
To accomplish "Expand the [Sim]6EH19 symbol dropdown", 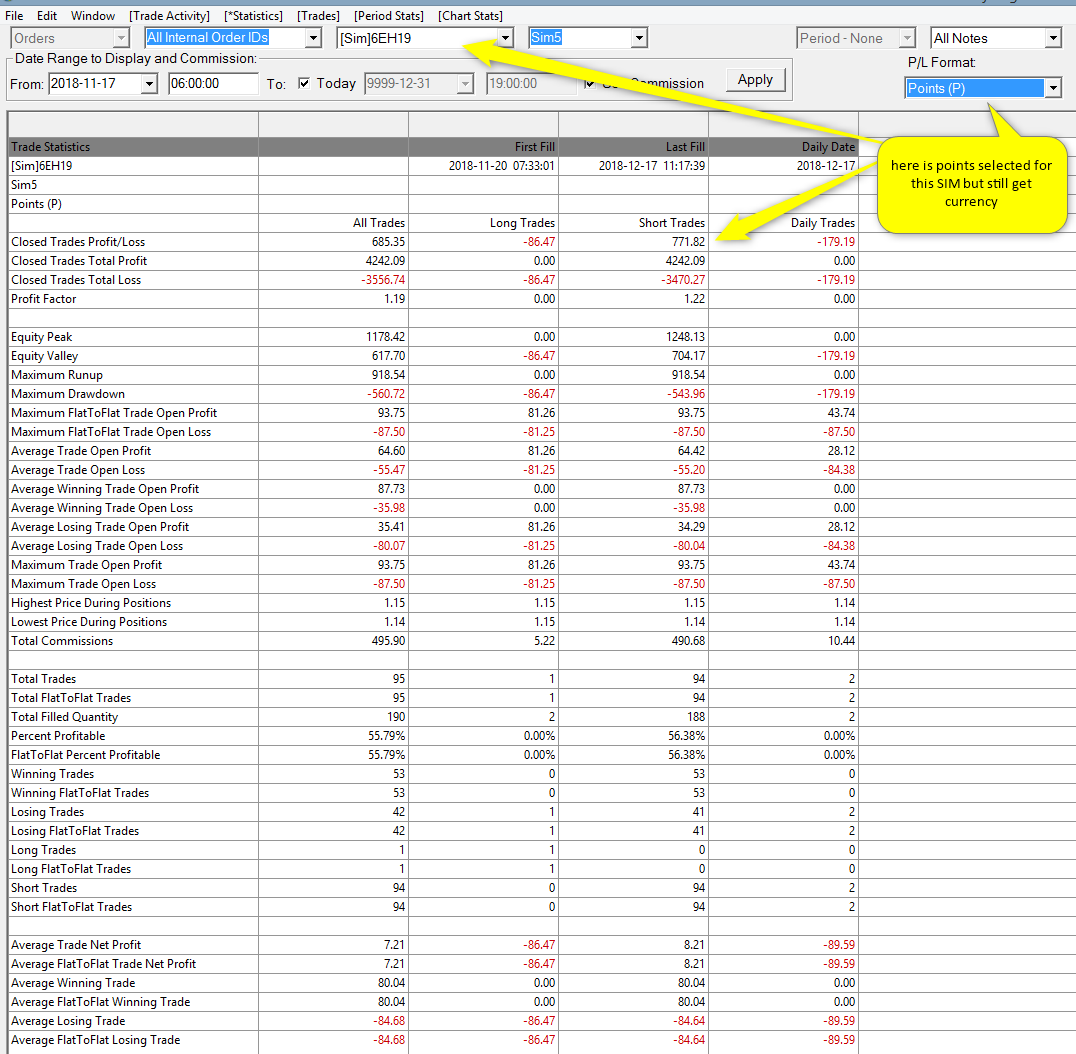I will coord(505,38).
